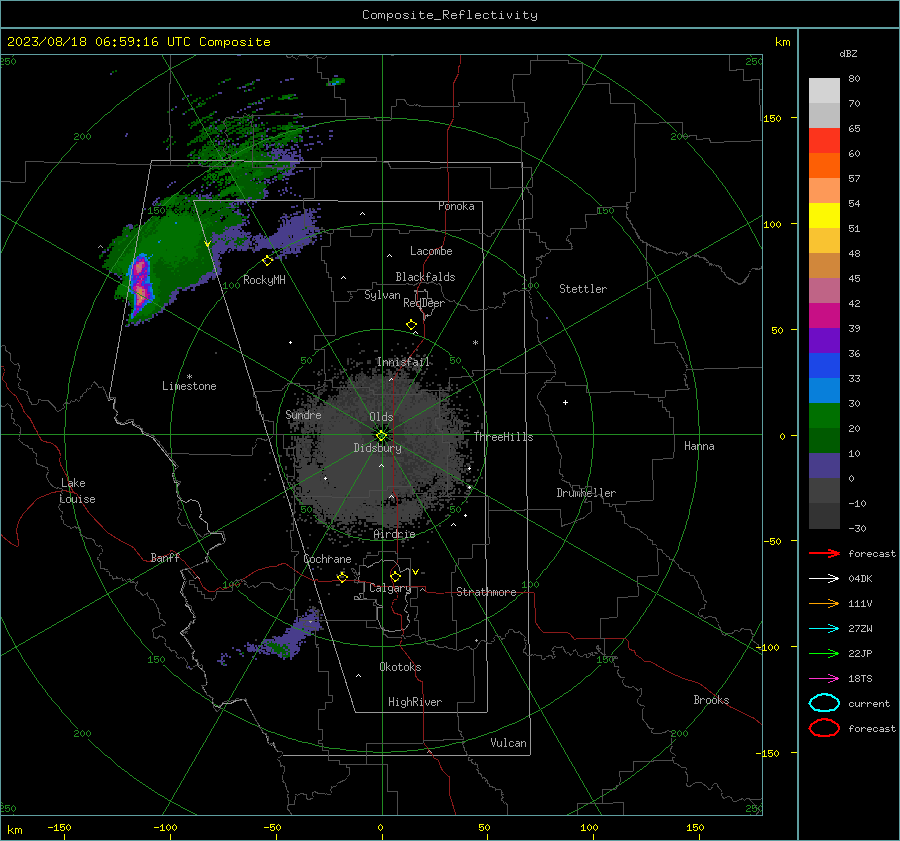Click the Limestone label
Viewport: 900px width, 841px height.
(189, 386)
